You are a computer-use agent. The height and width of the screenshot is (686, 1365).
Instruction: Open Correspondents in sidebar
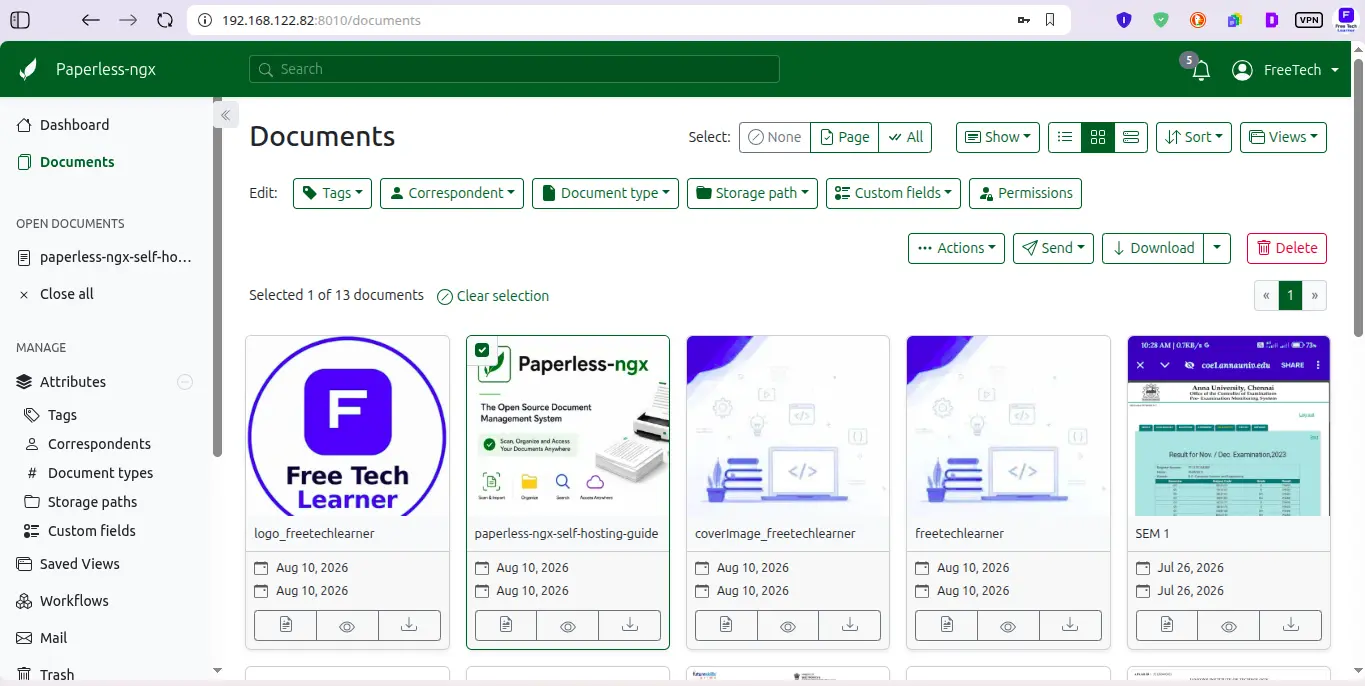[99, 444]
